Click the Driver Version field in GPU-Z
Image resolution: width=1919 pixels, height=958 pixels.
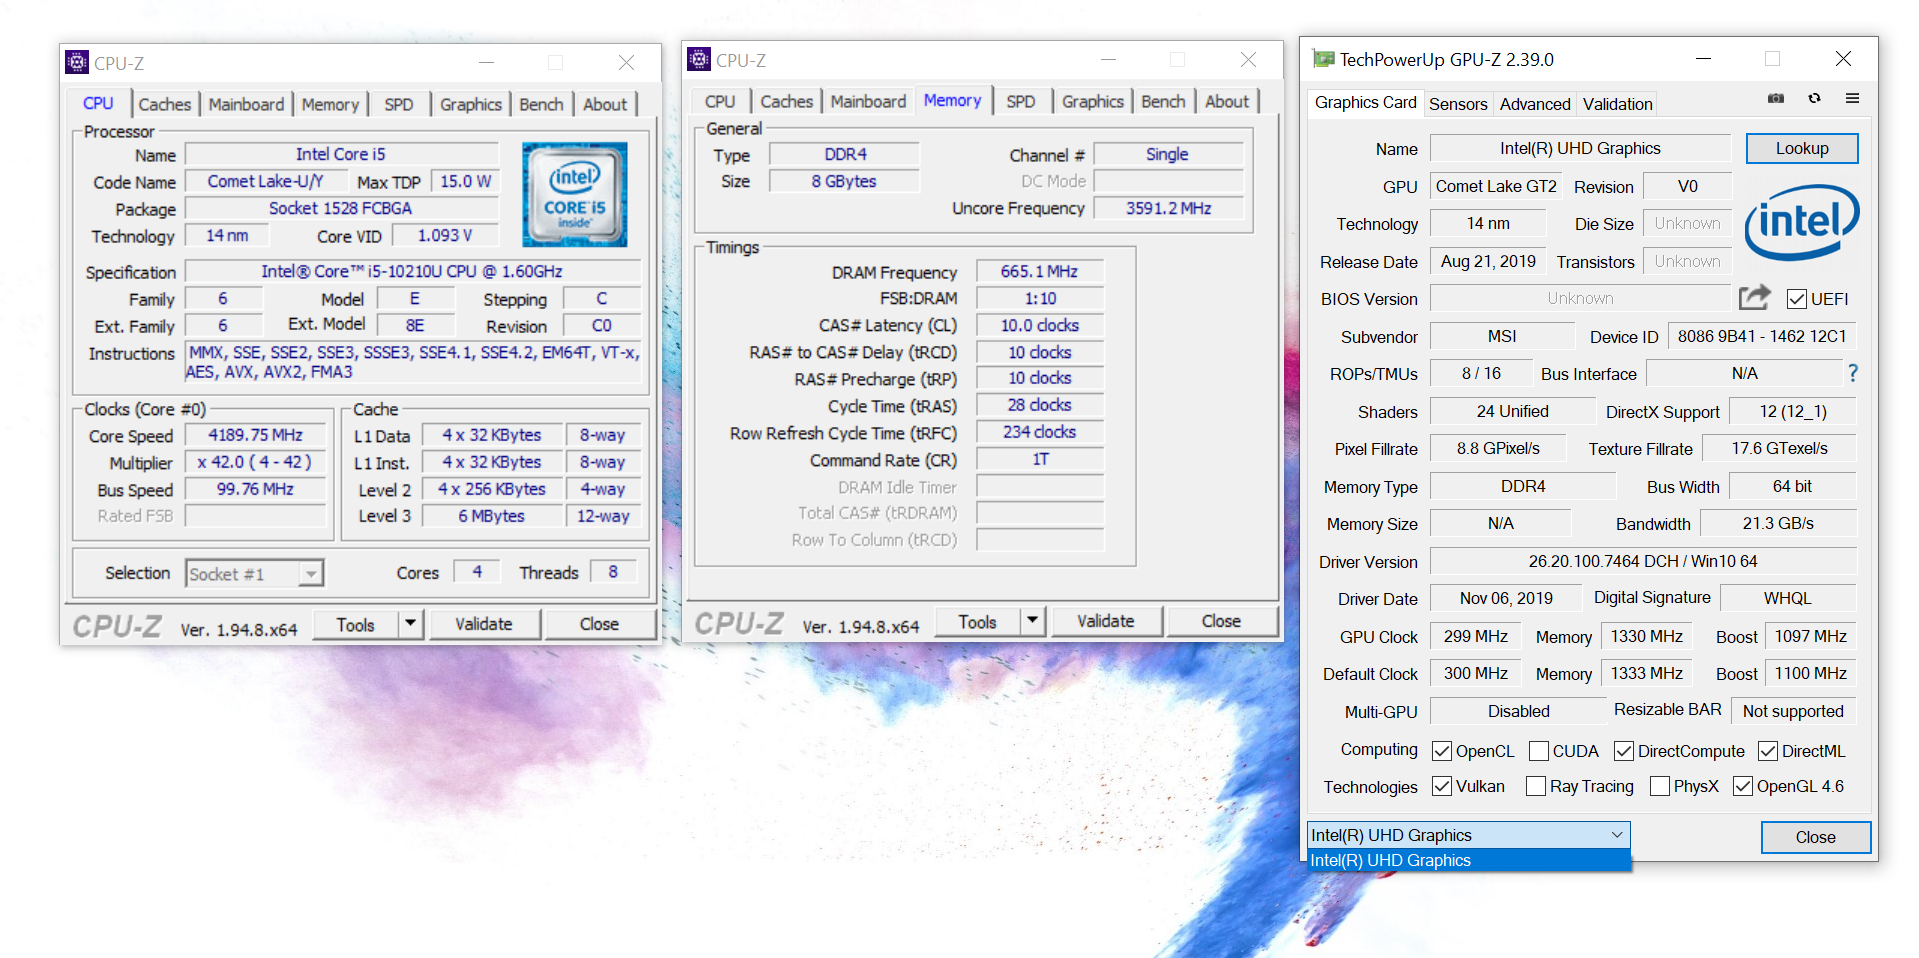point(1643,561)
